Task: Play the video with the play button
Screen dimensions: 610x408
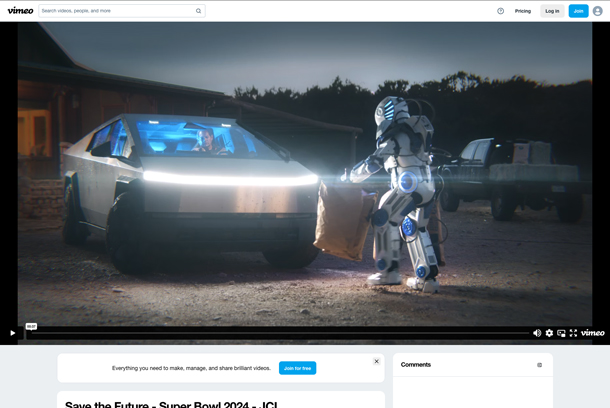Action: [x=12, y=333]
